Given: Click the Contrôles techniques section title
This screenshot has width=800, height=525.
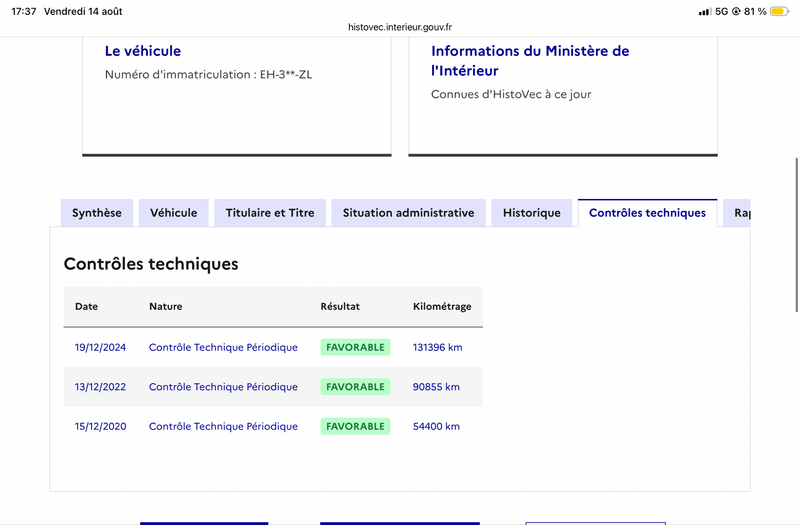Looking at the screenshot, I should pyautogui.click(x=151, y=264).
